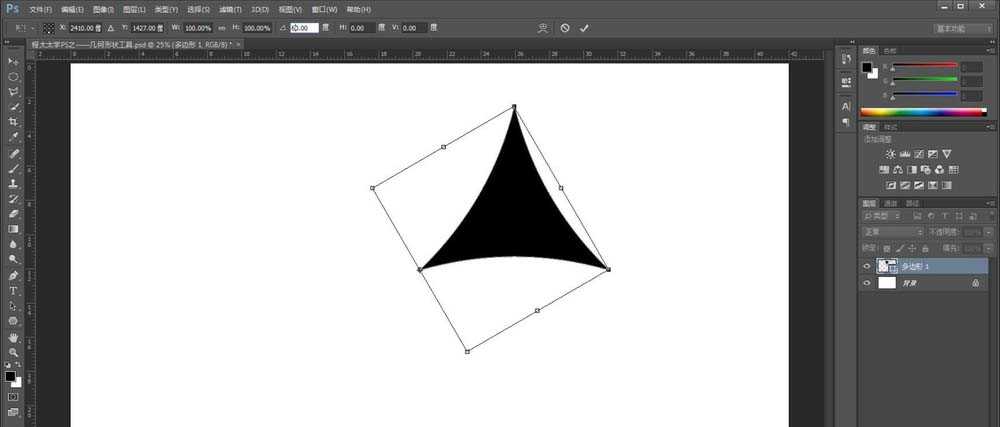Select the Zoom tool in the toolbox
Viewport: 1000px width, 427px height.
coord(13,352)
